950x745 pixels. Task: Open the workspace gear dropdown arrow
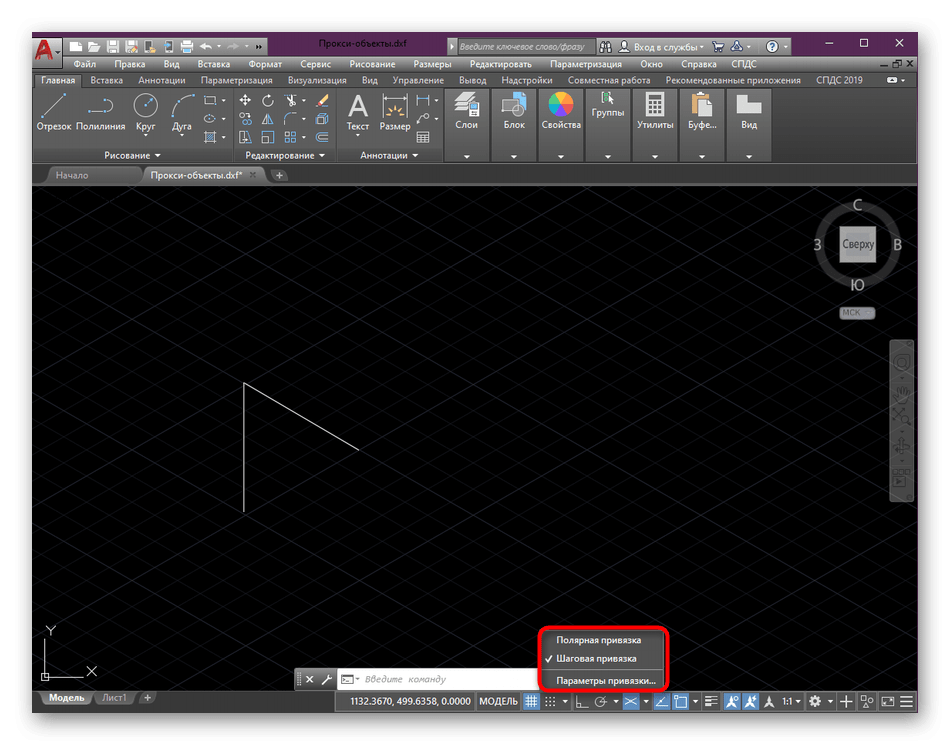coord(830,701)
